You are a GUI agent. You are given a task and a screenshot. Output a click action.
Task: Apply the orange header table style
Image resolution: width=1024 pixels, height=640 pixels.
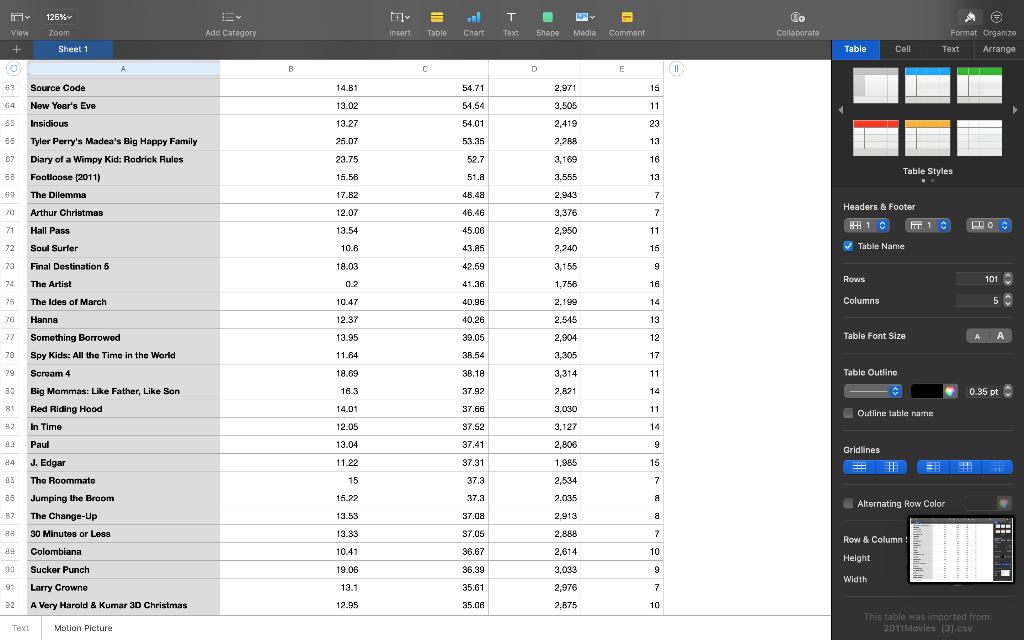tap(927, 138)
